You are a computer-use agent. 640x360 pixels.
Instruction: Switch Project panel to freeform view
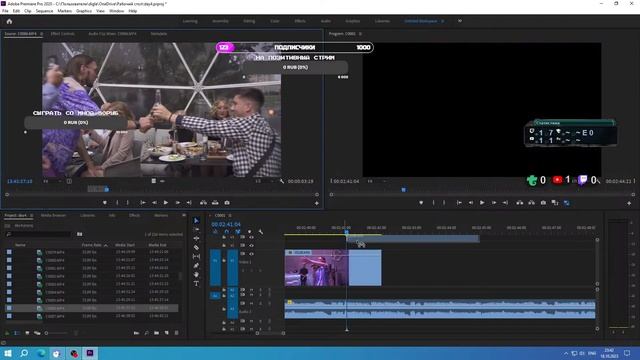(37, 333)
